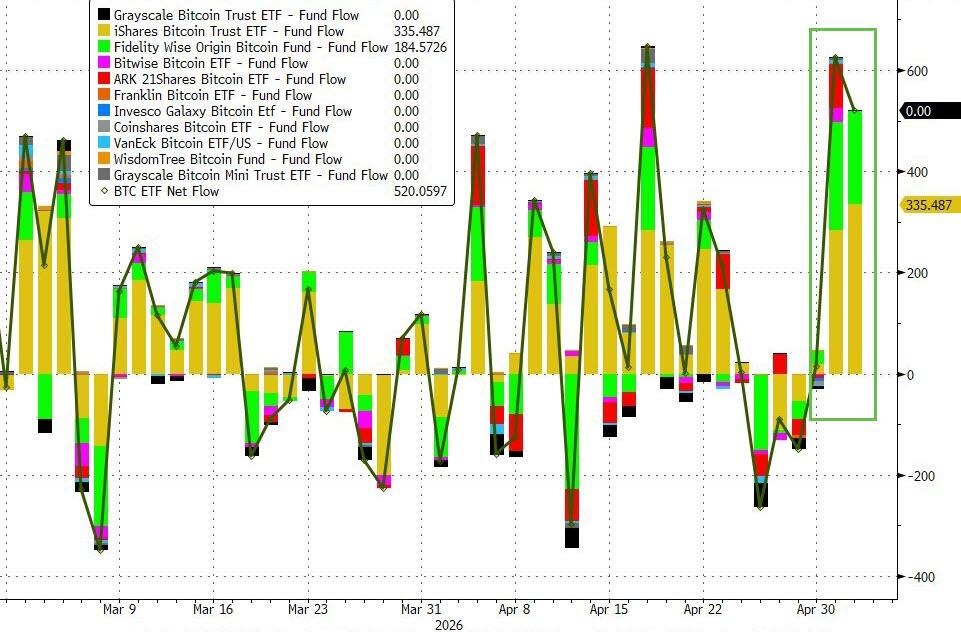Click the 520.0597 net flow value in legend
Viewport: 961px width, 632px height.
420,191
